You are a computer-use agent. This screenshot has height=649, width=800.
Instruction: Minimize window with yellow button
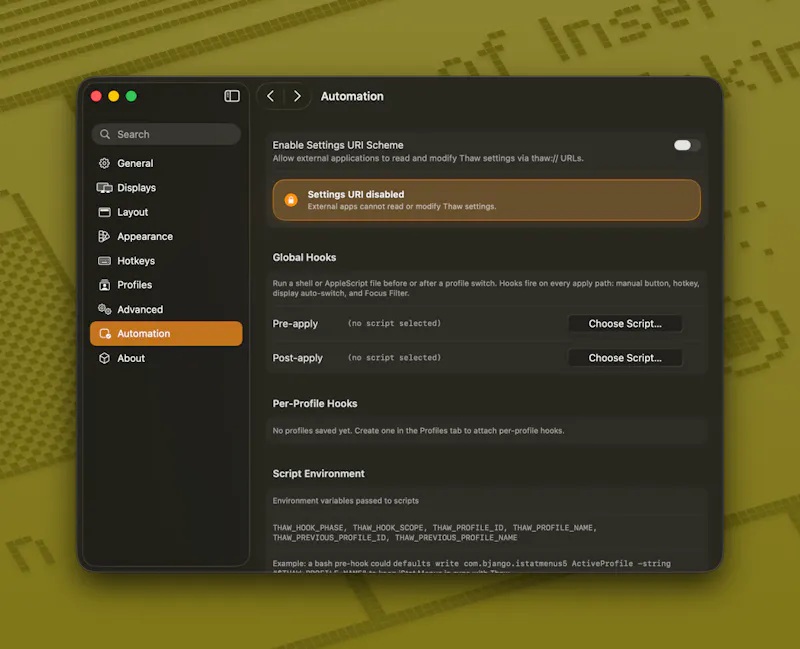click(x=114, y=96)
